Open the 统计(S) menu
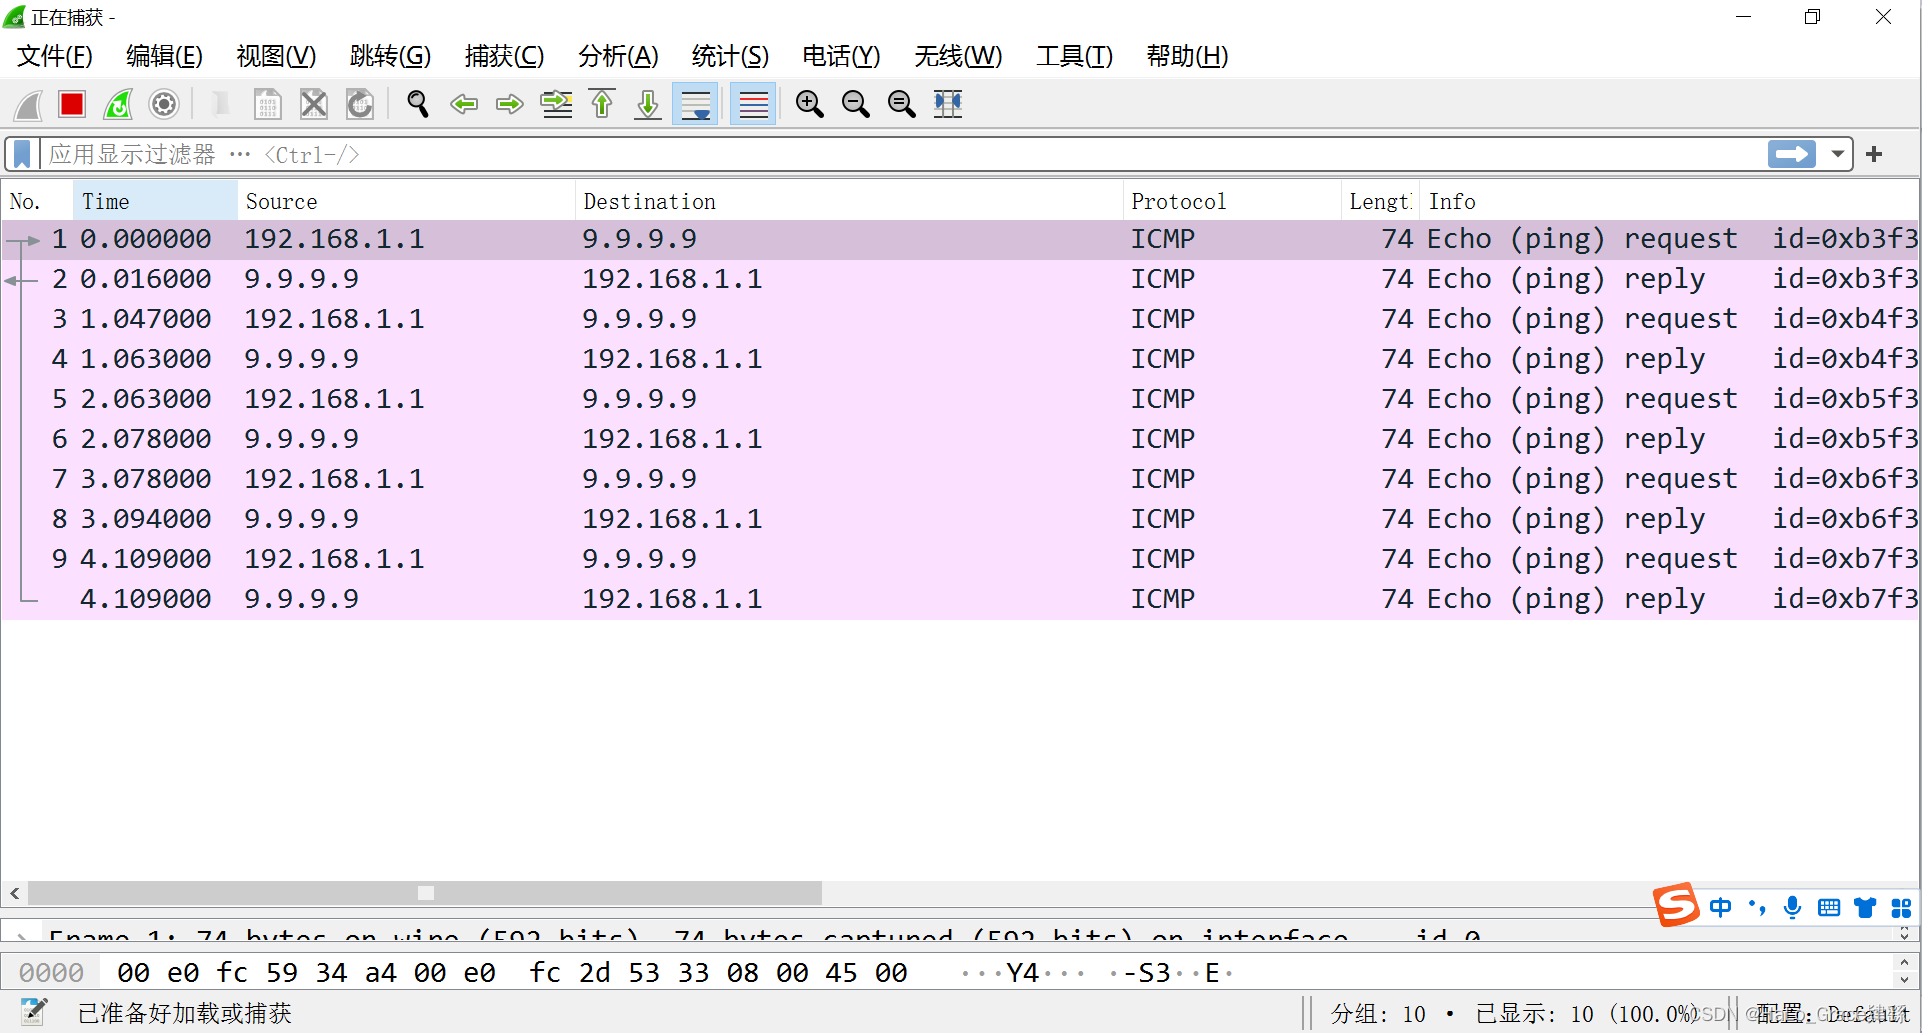Image resolution: width=1922 pixels, height=1033 pixels. (730, 56)
